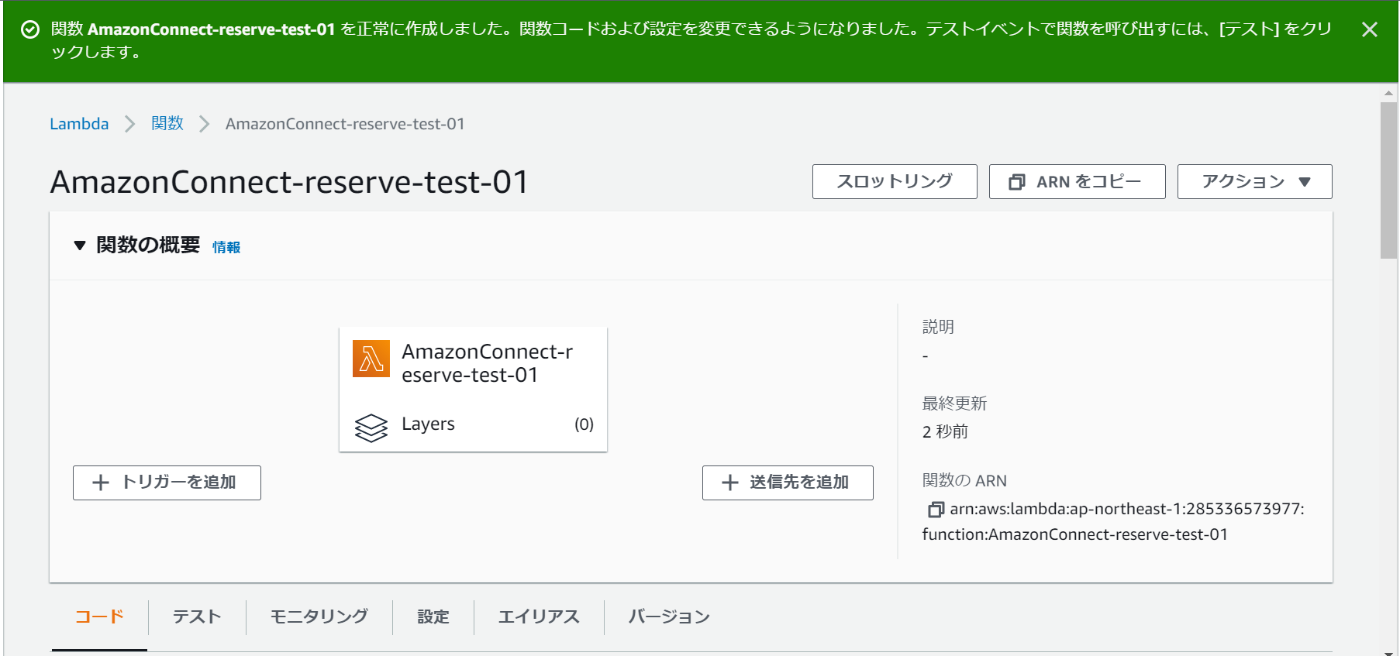Click the plus icon on トリガーを追加
1400x656 pixels.
pos(100,482)
